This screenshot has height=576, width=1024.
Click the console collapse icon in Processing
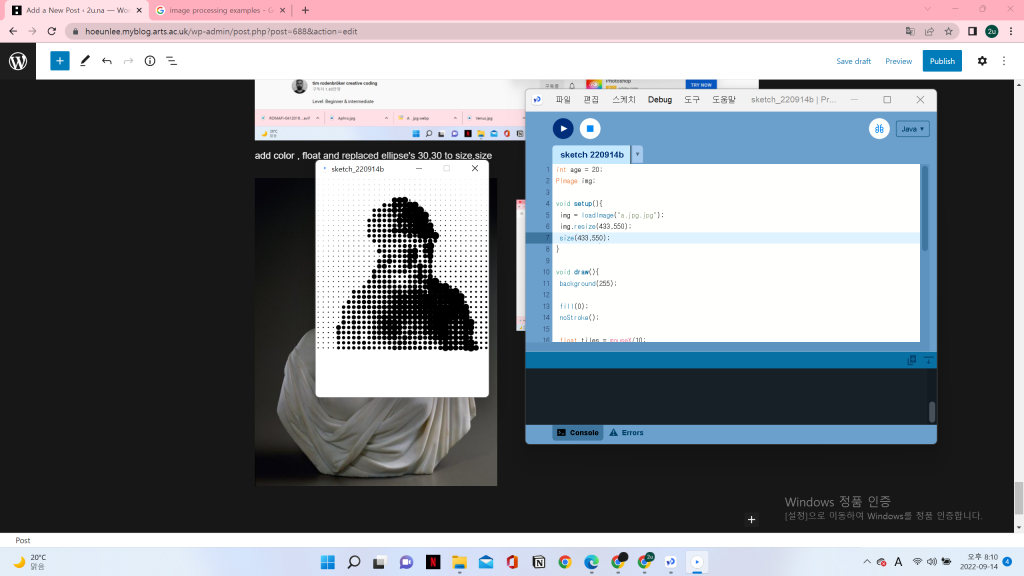[x=928, y=360]
